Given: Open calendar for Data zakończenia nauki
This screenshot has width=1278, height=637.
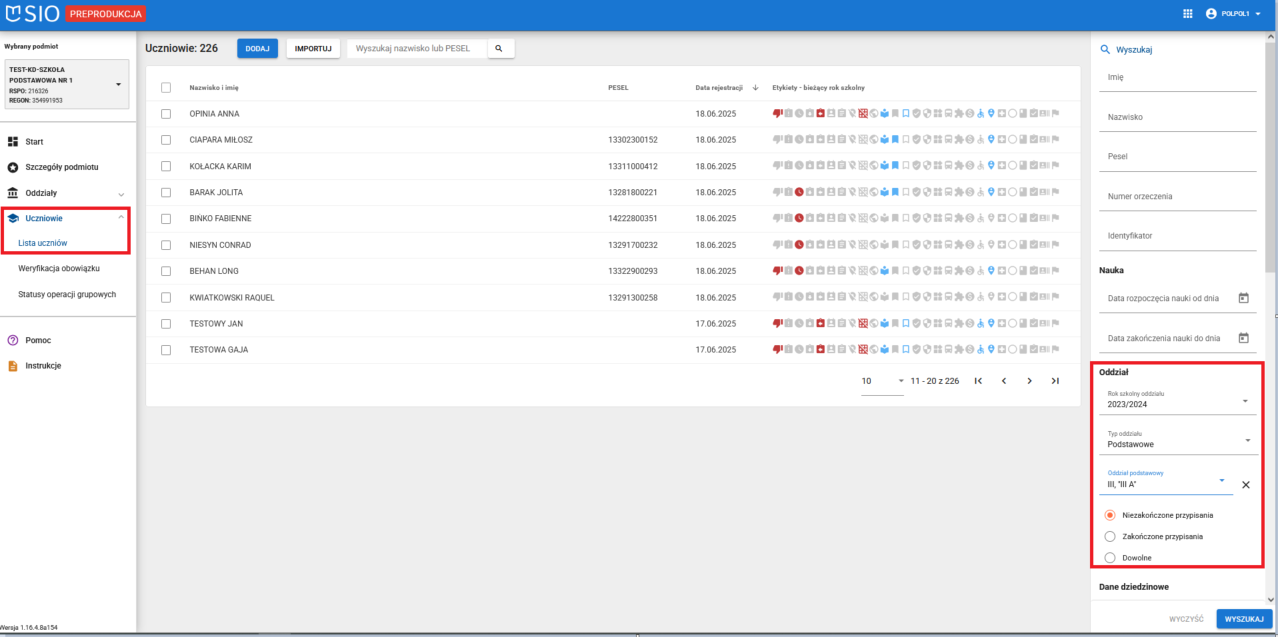Looking at the screenshot, I should [x=1244, y=338].
